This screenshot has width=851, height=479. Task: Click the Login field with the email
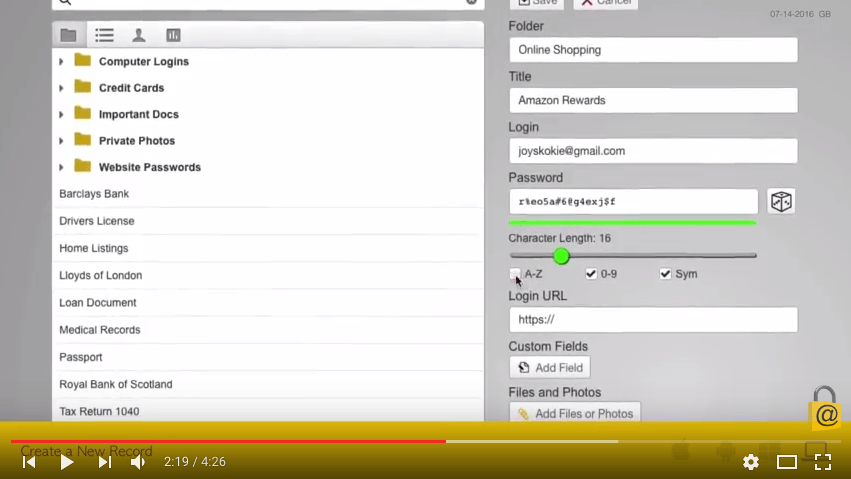click(653, 151)
